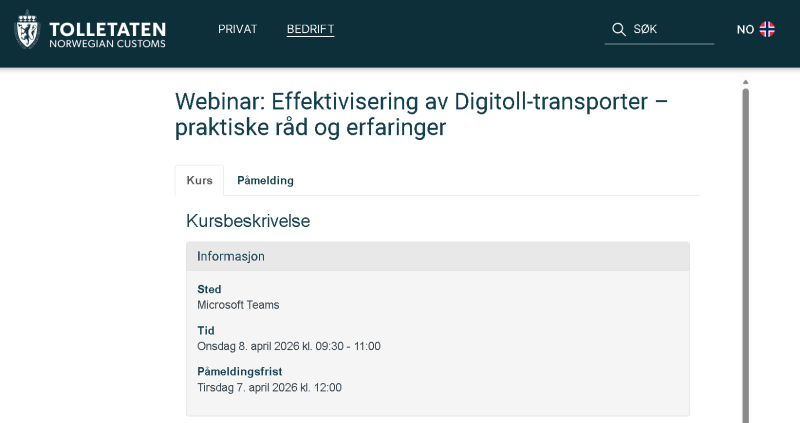Click the Påmeldingsfrist label
The height and width of the screenshot is (423, 800).
(x=239, y=371)
